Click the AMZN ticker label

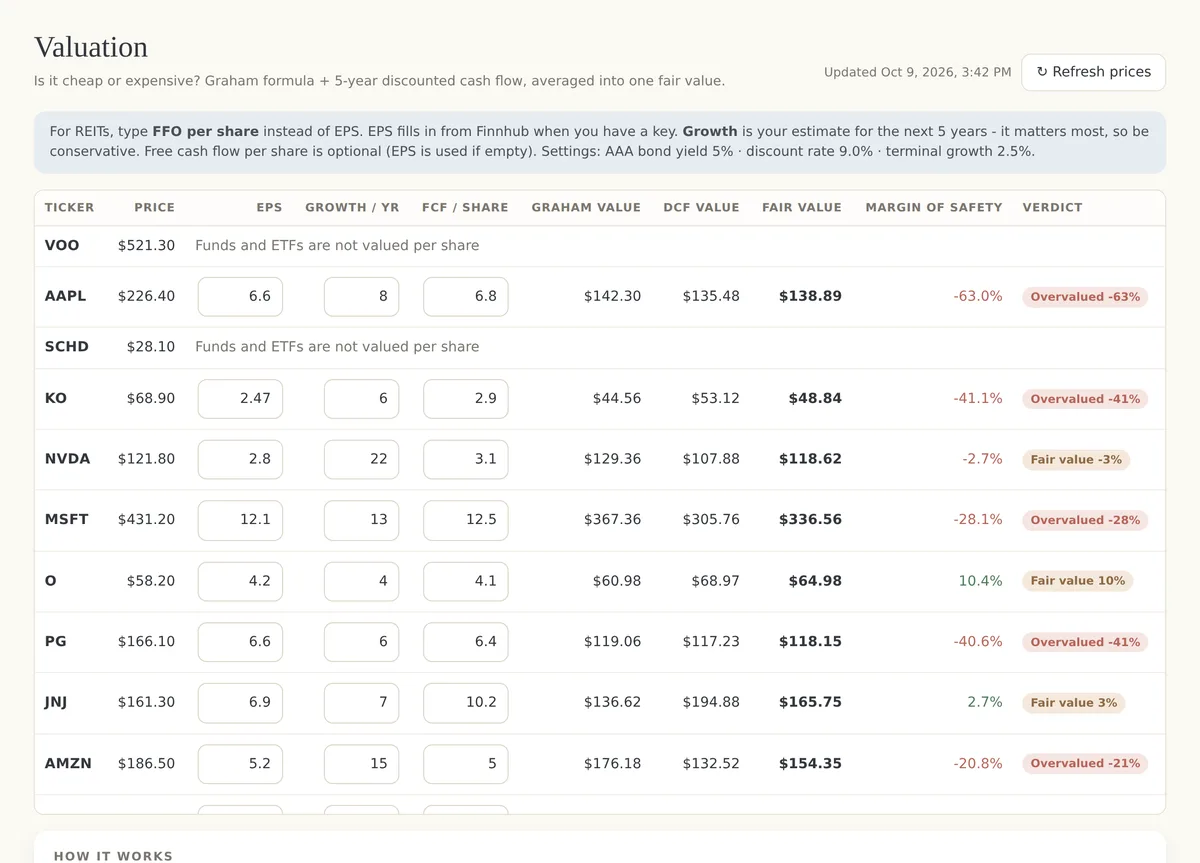[x=68, y=763]
